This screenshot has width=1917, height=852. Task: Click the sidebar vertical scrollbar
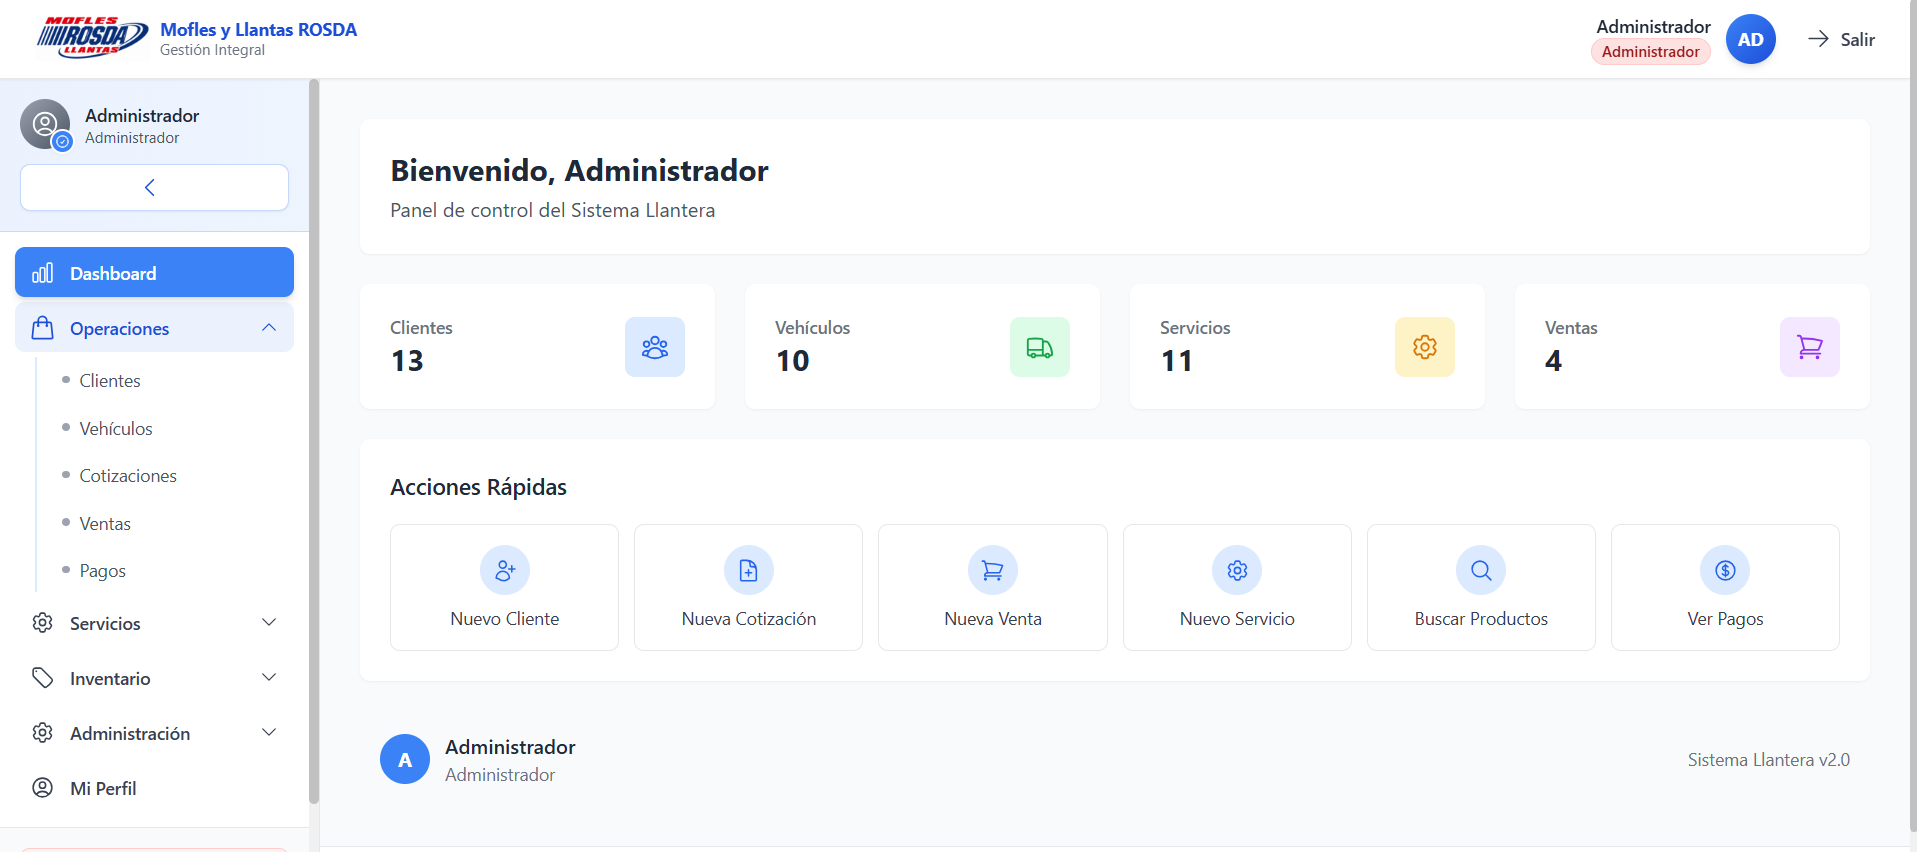(314, 440)
